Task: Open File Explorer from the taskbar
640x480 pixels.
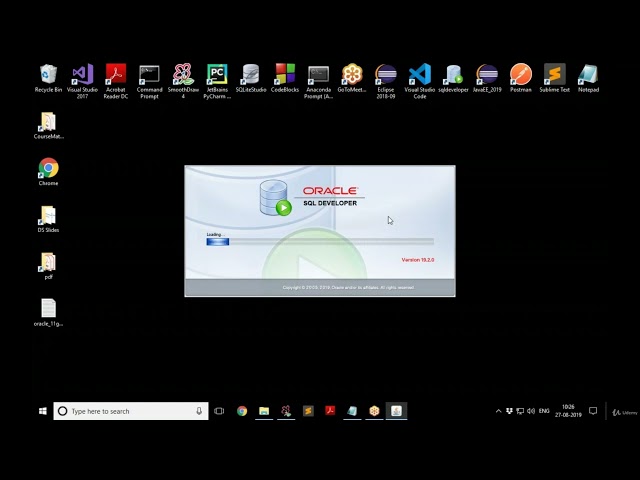Action: (264, 411)
